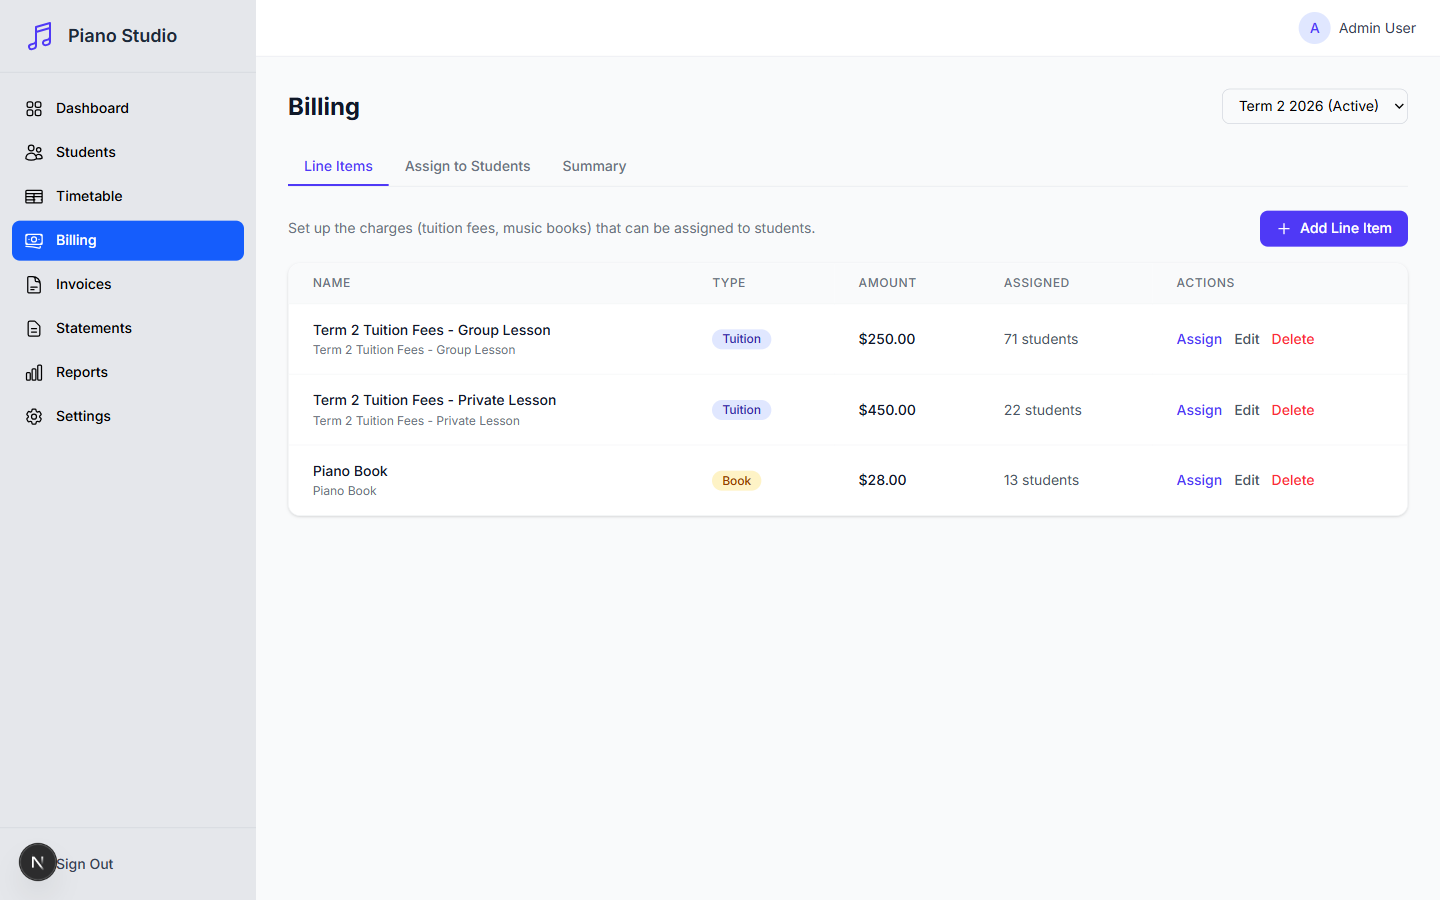
Task: Click the Statements document icon
Action: click(x=34, y=328)
